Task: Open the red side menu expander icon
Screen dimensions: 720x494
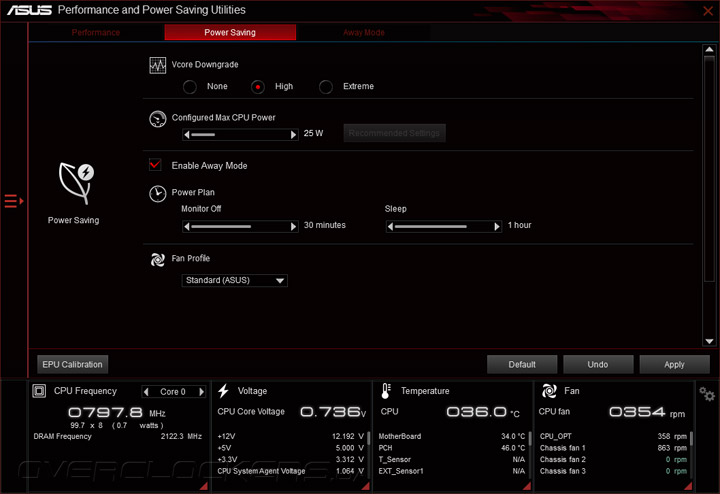Action: (x=14, y=201)
